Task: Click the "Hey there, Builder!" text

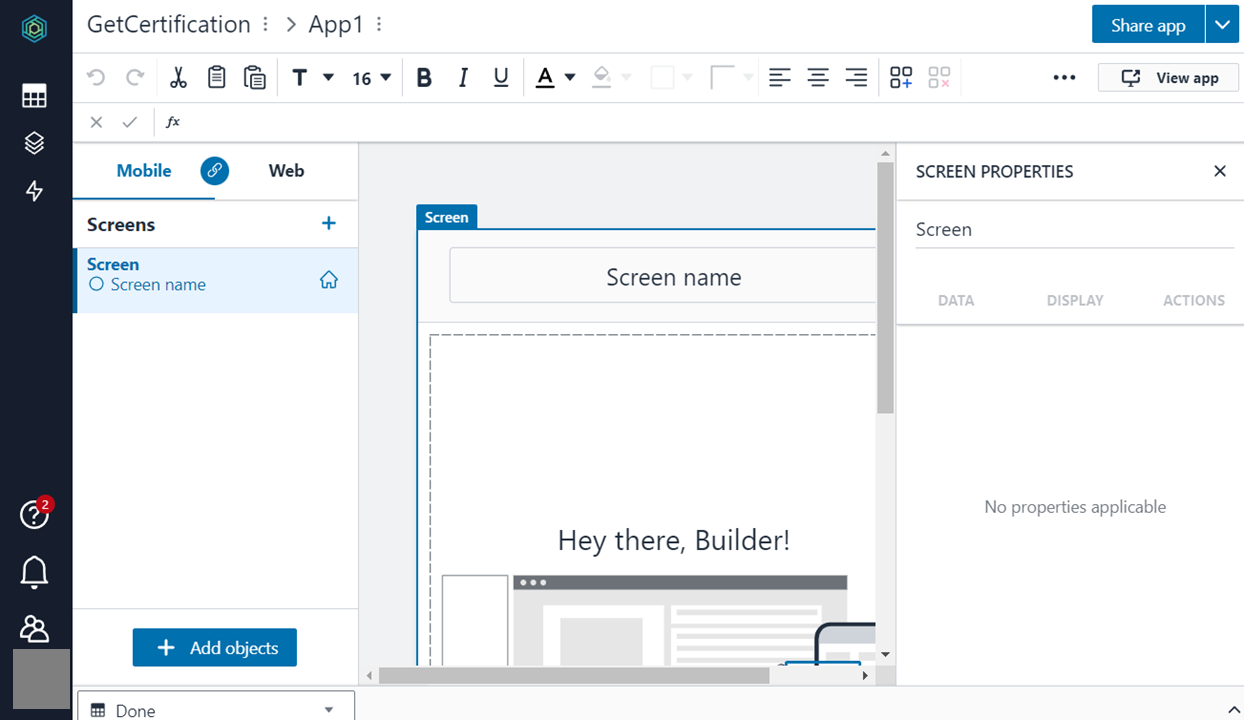Action: (x=674, y=541)
